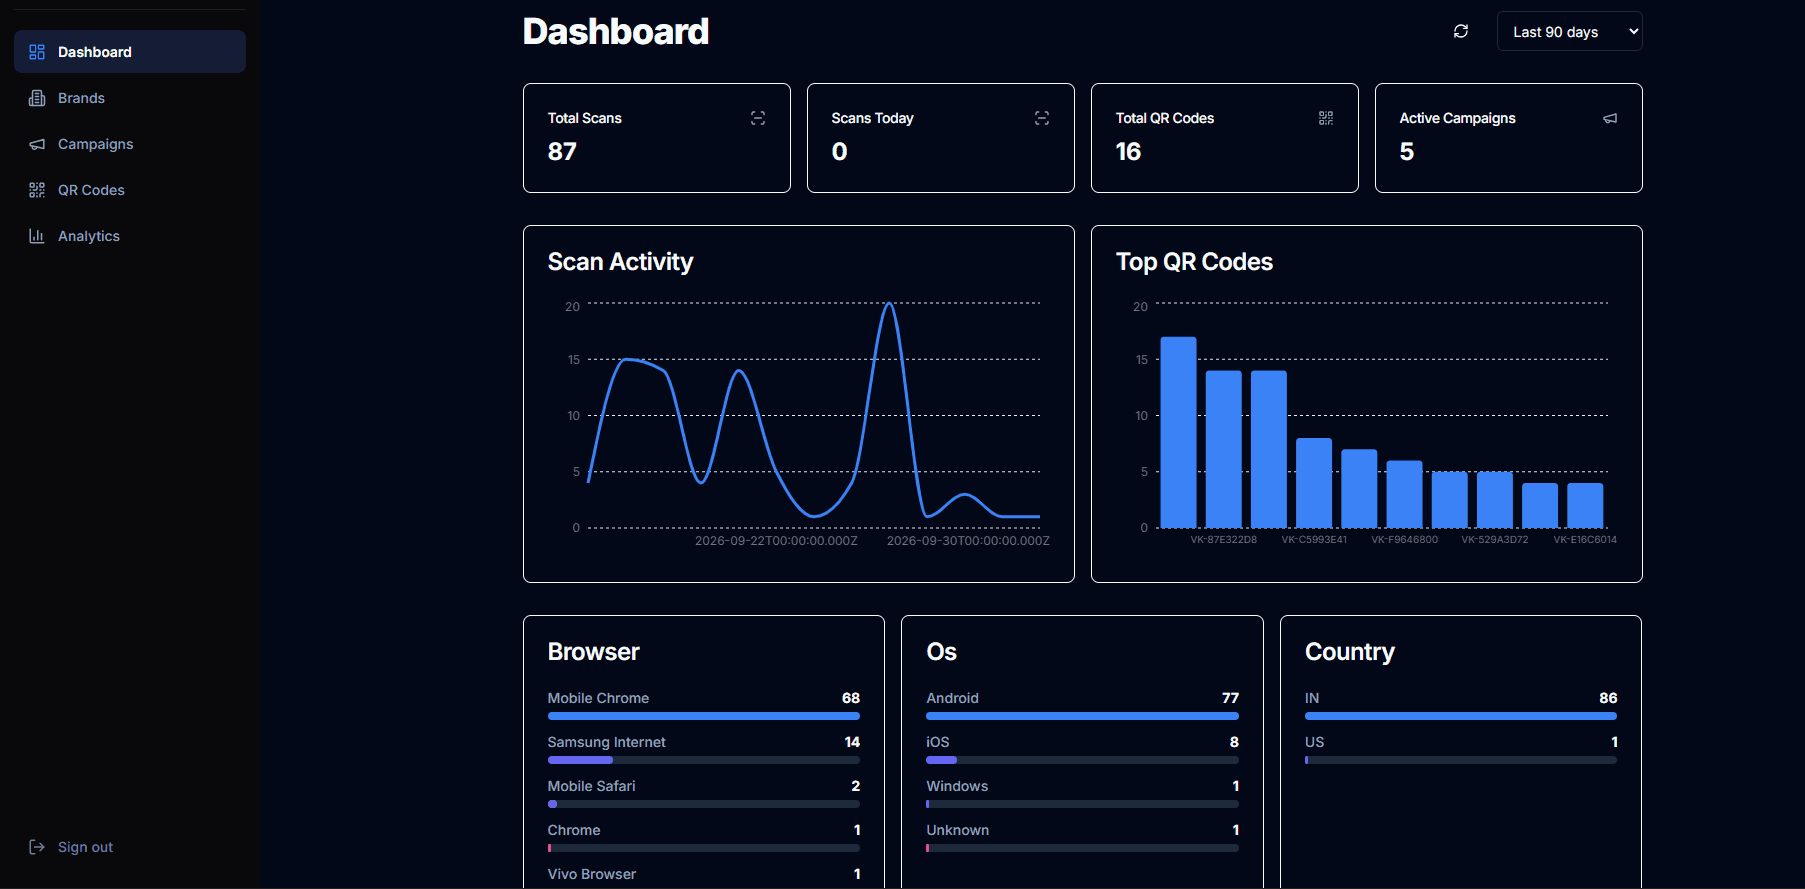Click the Mobile Chrome count 68
This screenshot has width=1805, height=889.
pyautogui.click(x=851, y=698)
